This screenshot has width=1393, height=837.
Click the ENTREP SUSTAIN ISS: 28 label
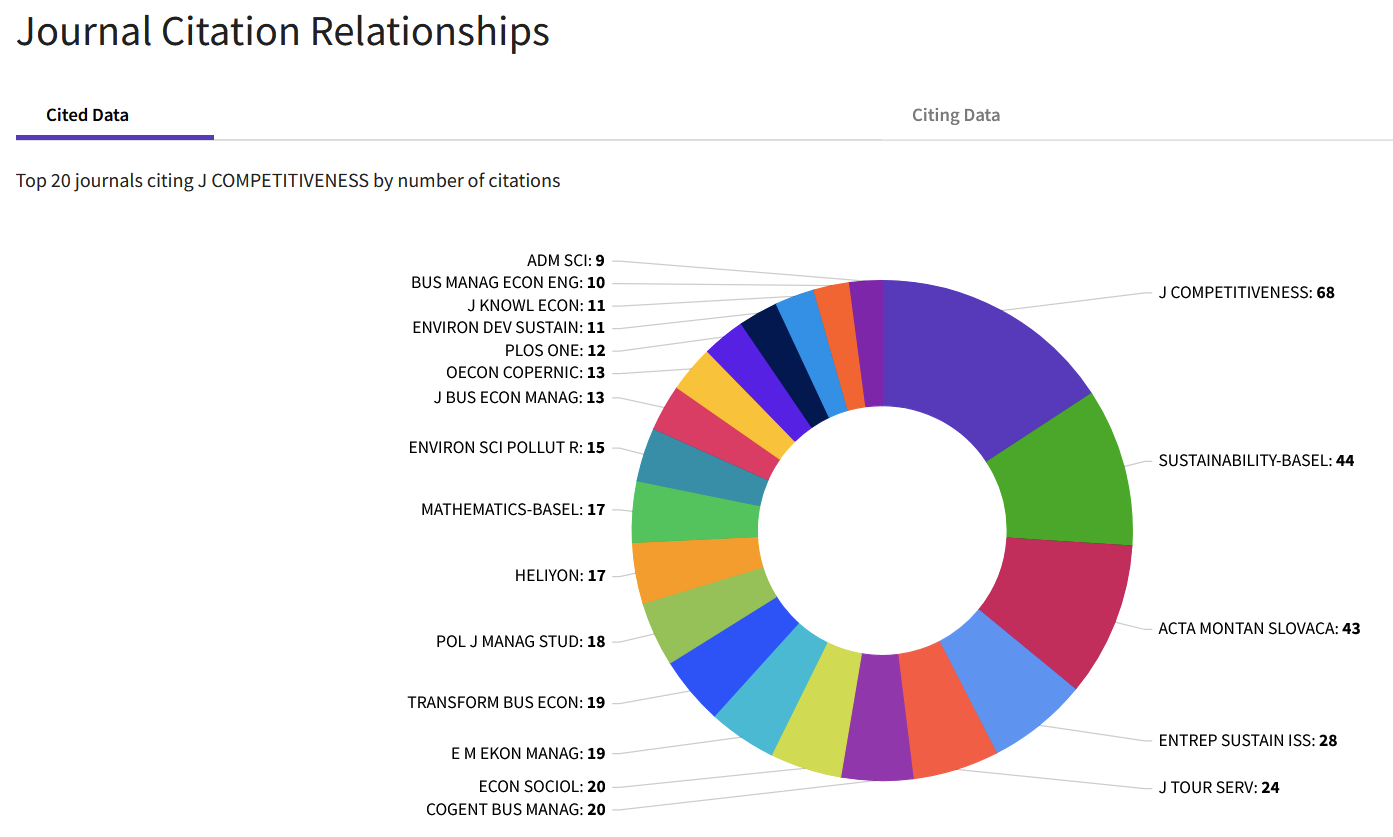[1247, 741]
